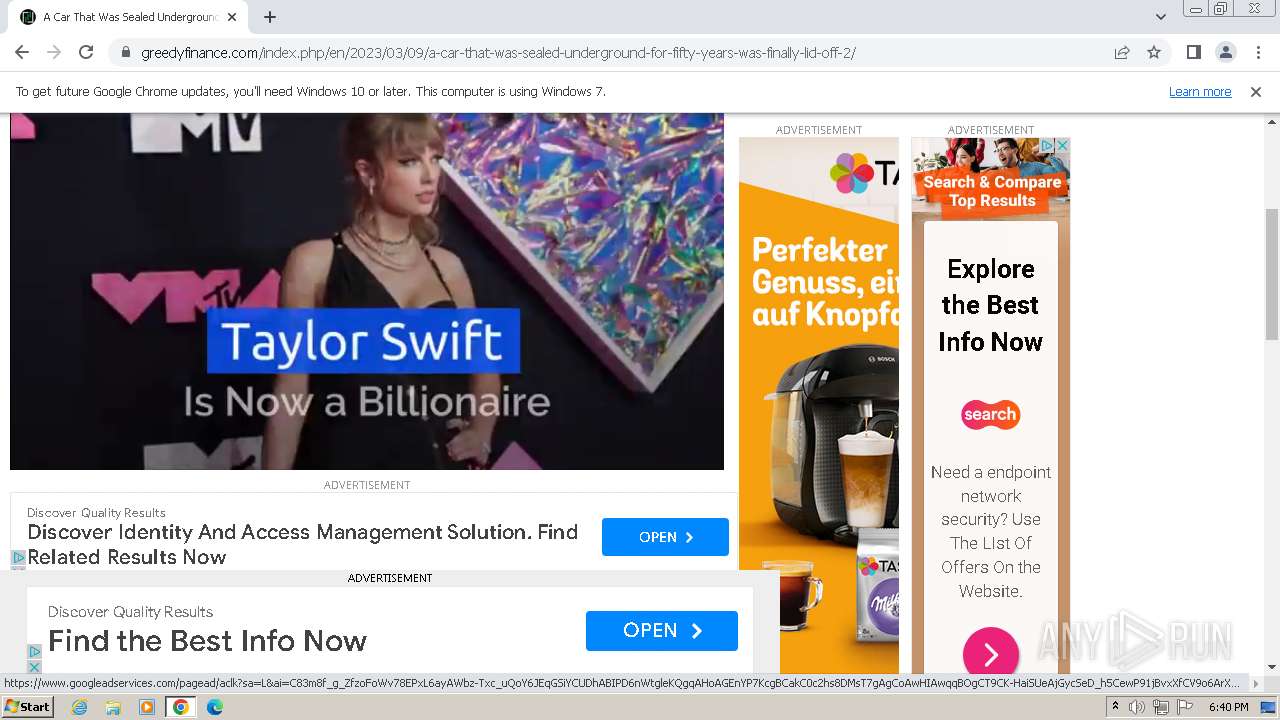The height and width of the screenshot is (720, 1280).
Task: Show hidden system tray icons
Action: [1115, 707]
